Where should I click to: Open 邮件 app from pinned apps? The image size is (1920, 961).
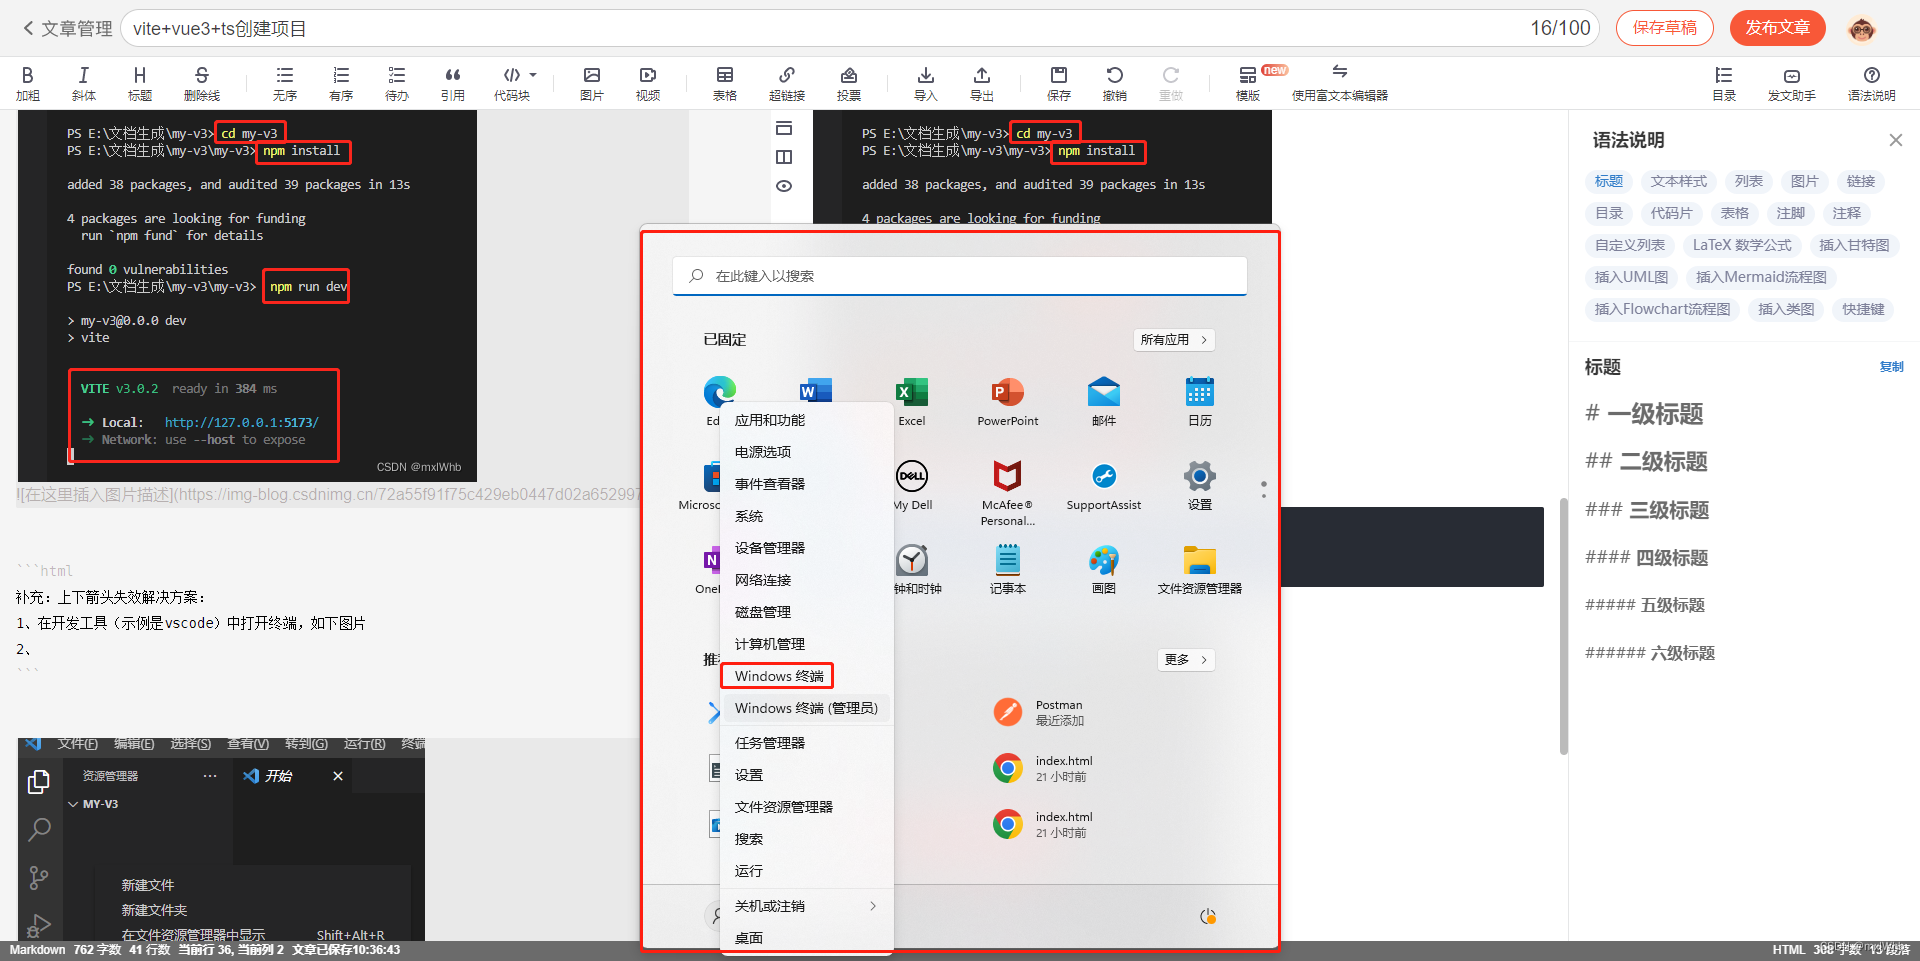(x=1104, y=402)
